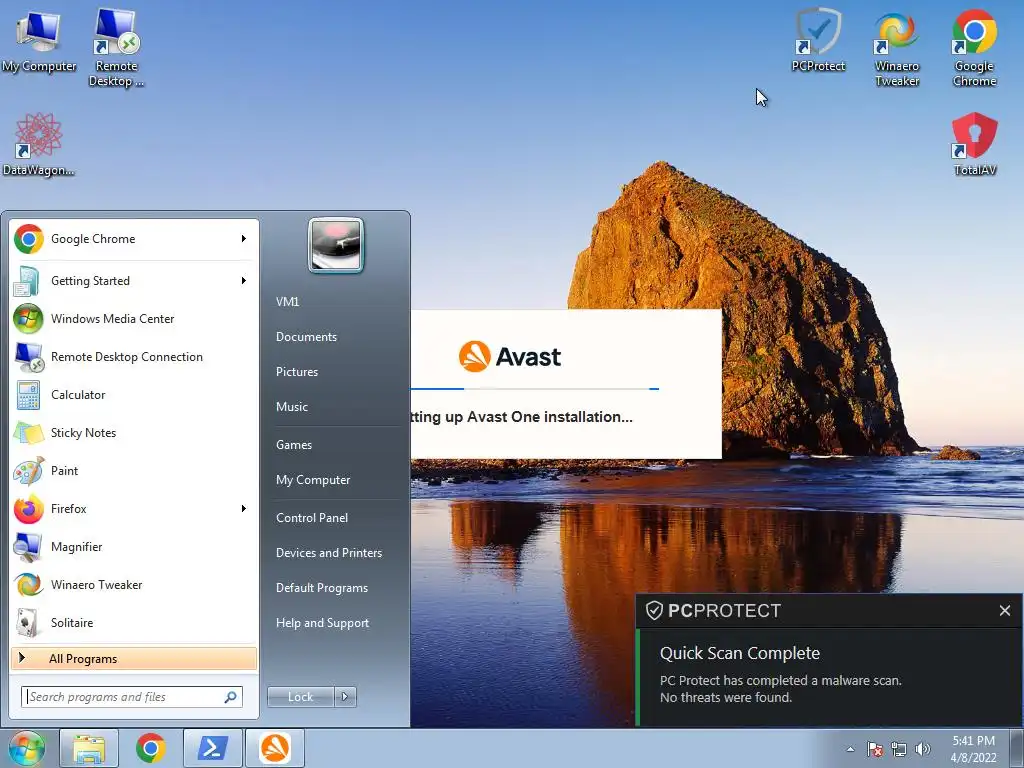Open Chrome from the taskbar
This screenshot has height=768, width=1024.
point(151,748)
